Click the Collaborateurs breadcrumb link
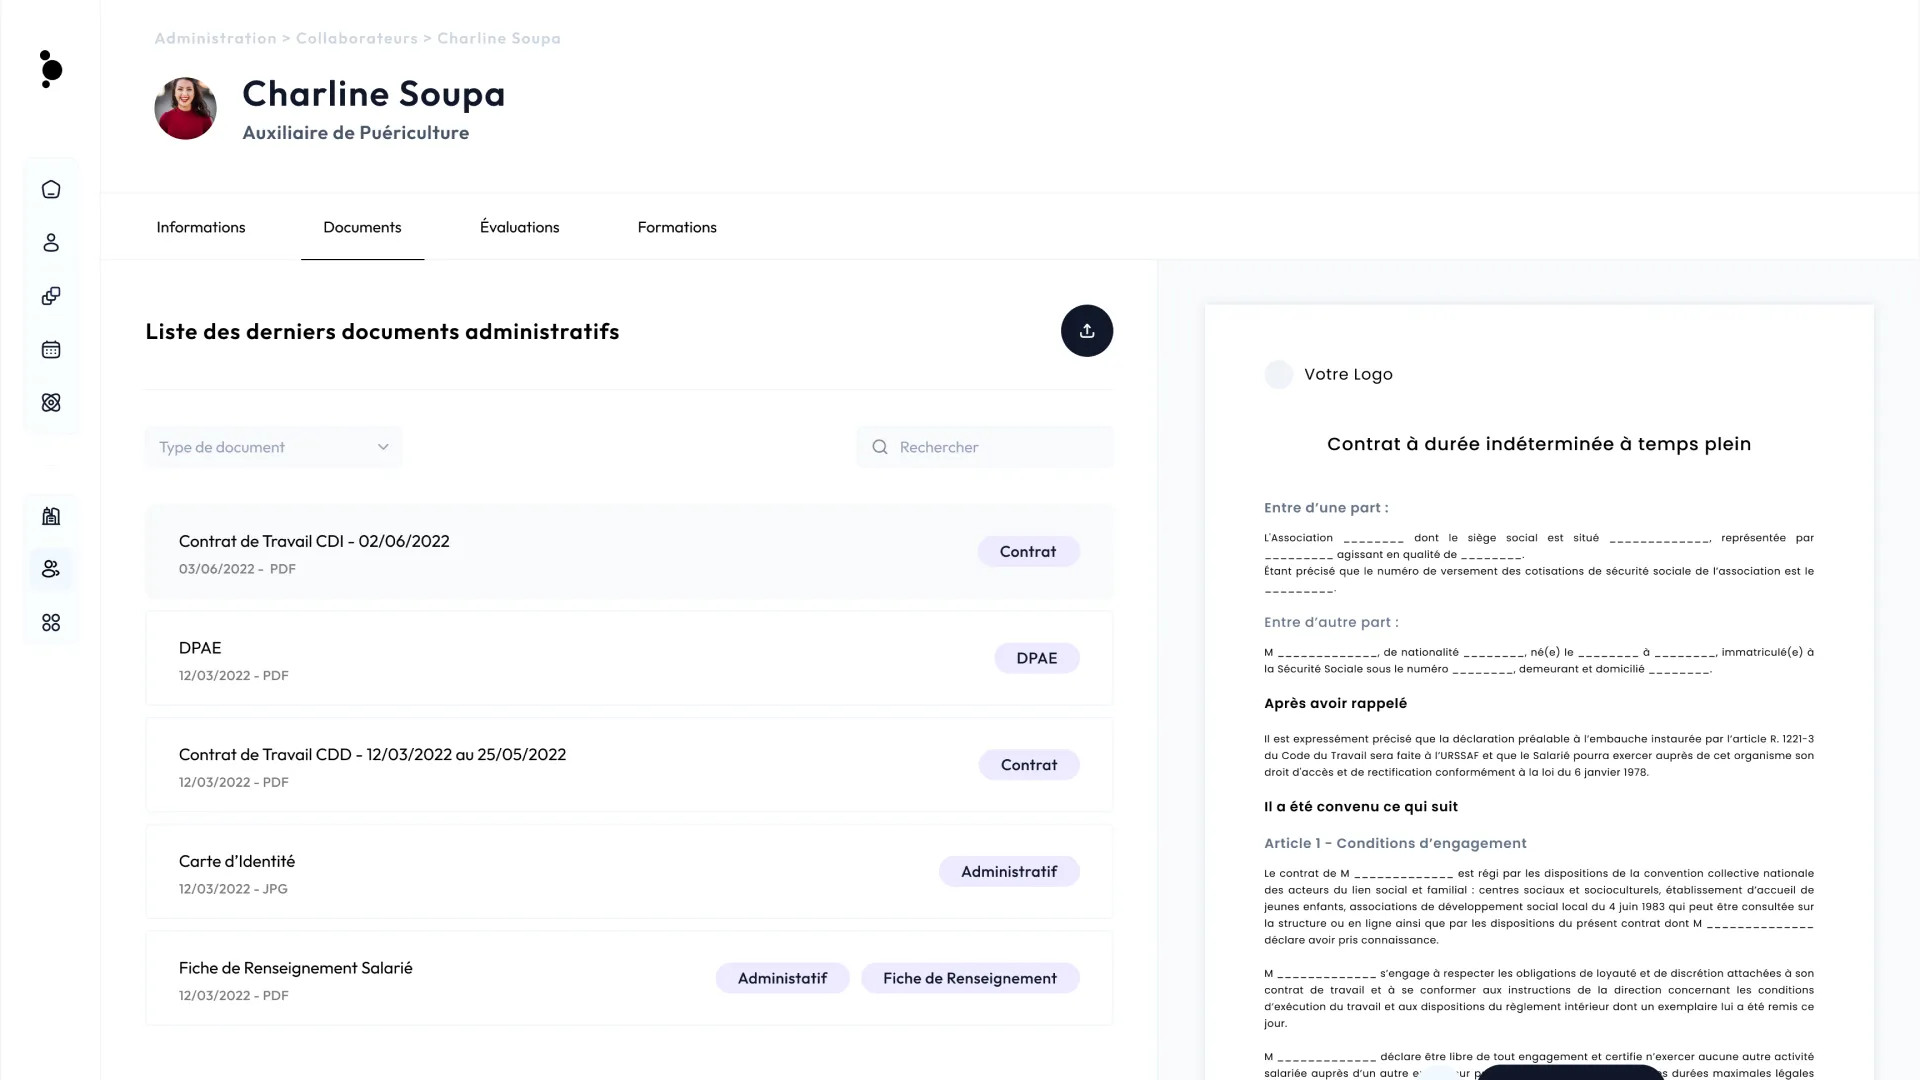Image resolution: width=1920 pixels, height=1080 pixels. pos(357,38)
